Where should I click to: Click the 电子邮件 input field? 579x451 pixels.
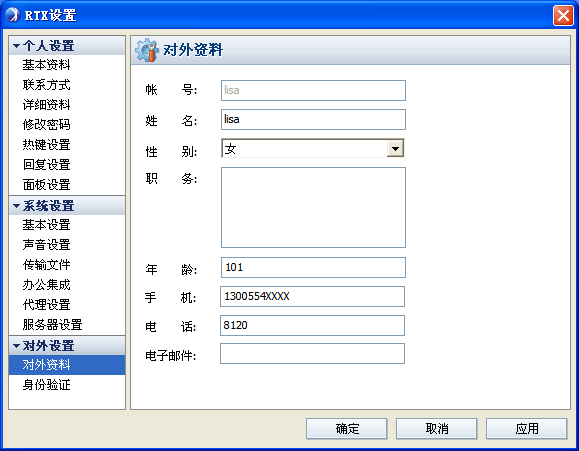coord(312,353)
